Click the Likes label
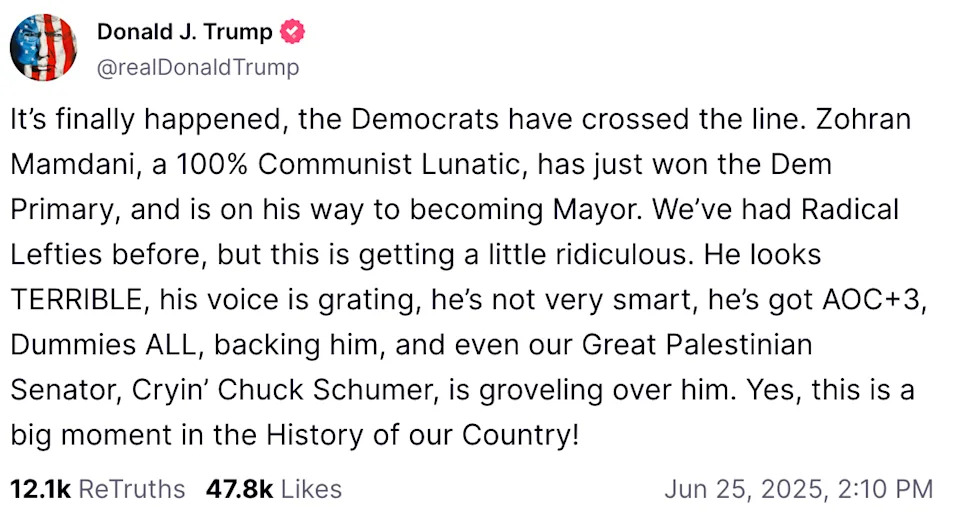 click(311, 489)
